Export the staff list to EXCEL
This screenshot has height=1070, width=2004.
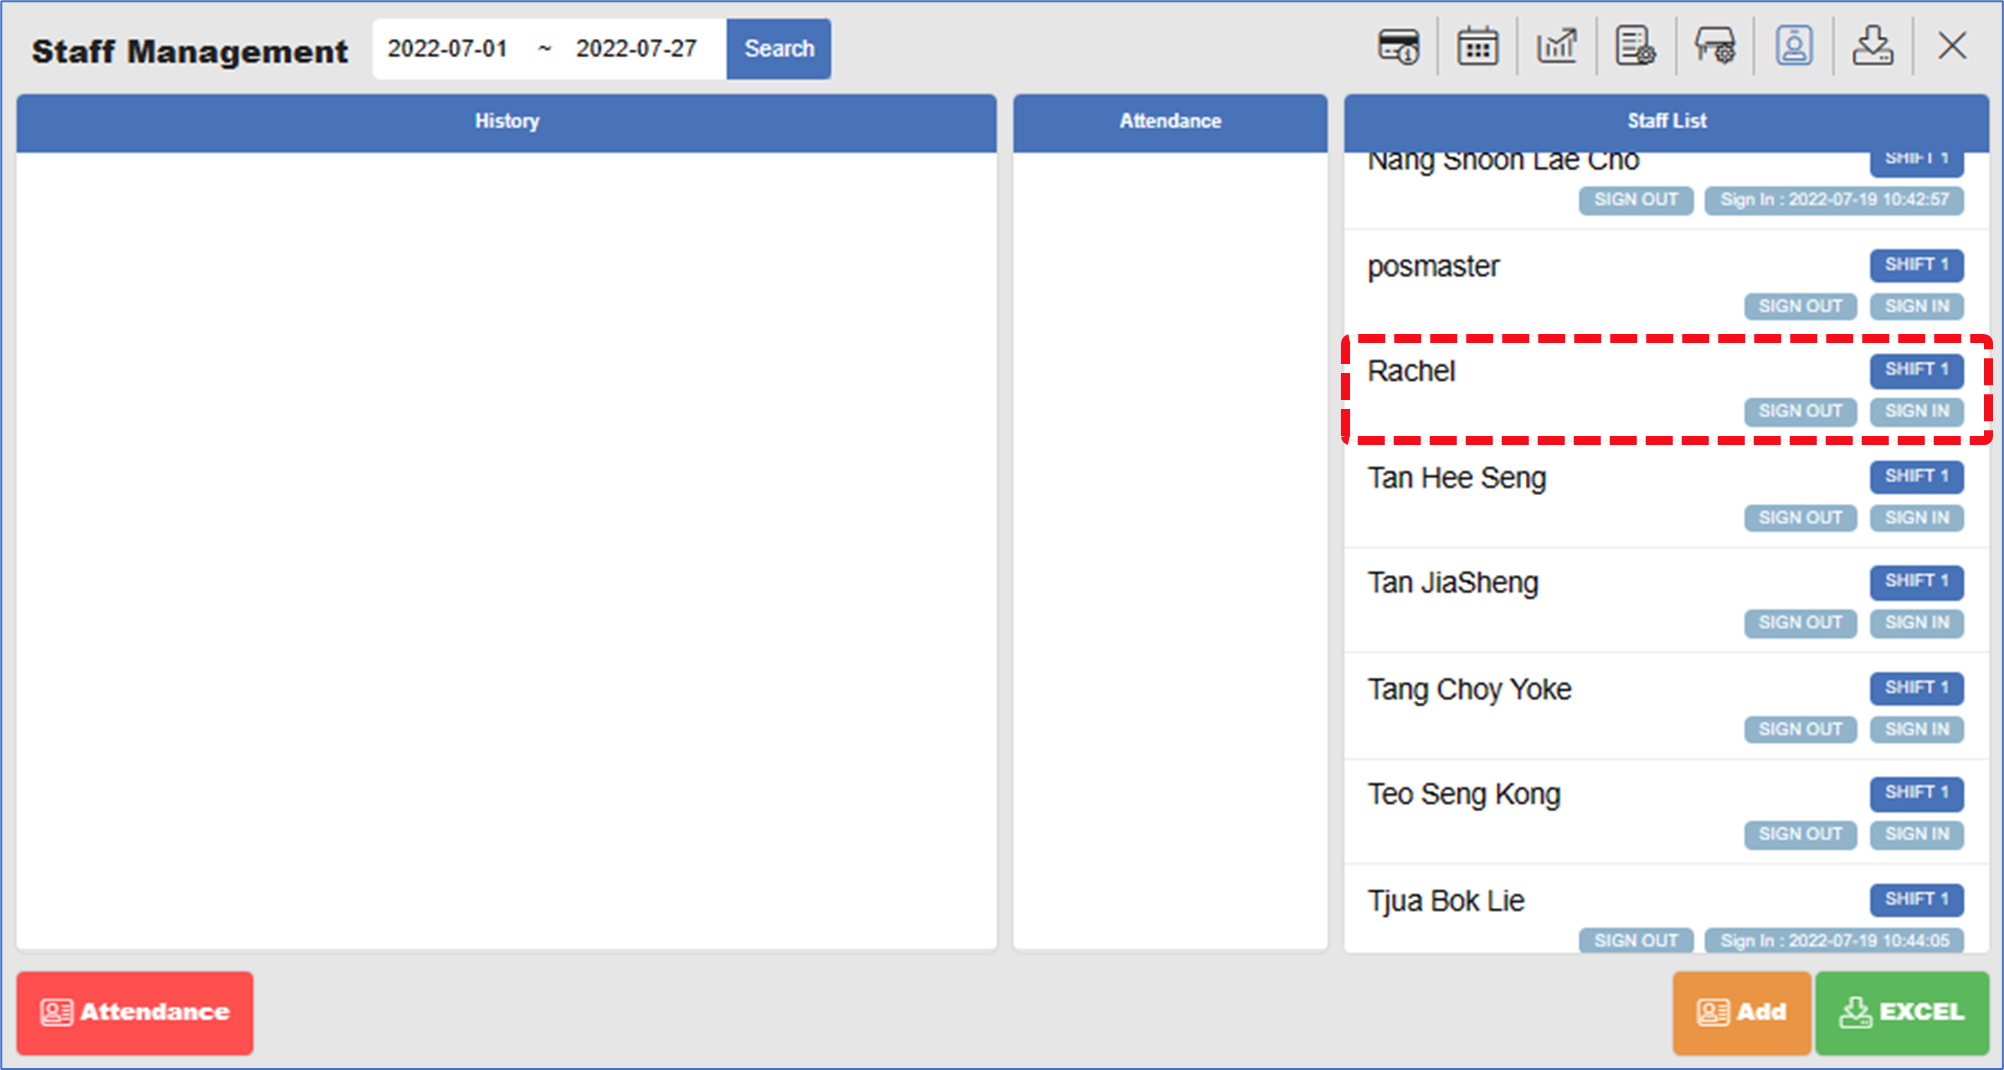(1902, 1012)
